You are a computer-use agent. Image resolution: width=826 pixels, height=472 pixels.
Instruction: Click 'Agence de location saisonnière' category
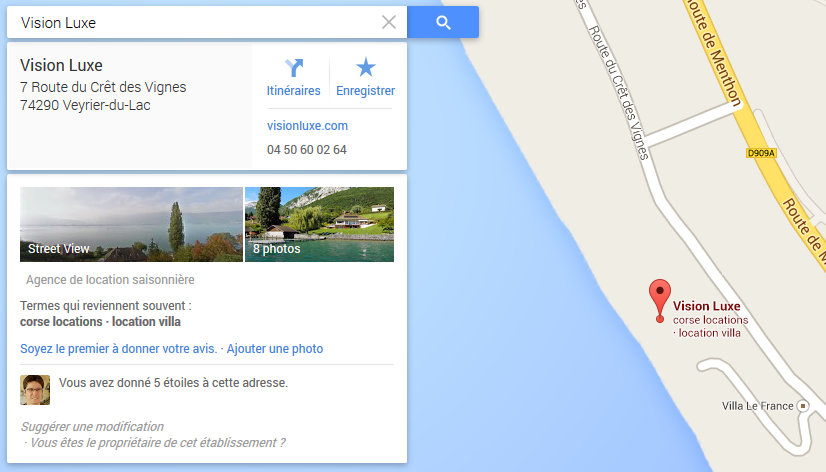click(x=110, y=280)
